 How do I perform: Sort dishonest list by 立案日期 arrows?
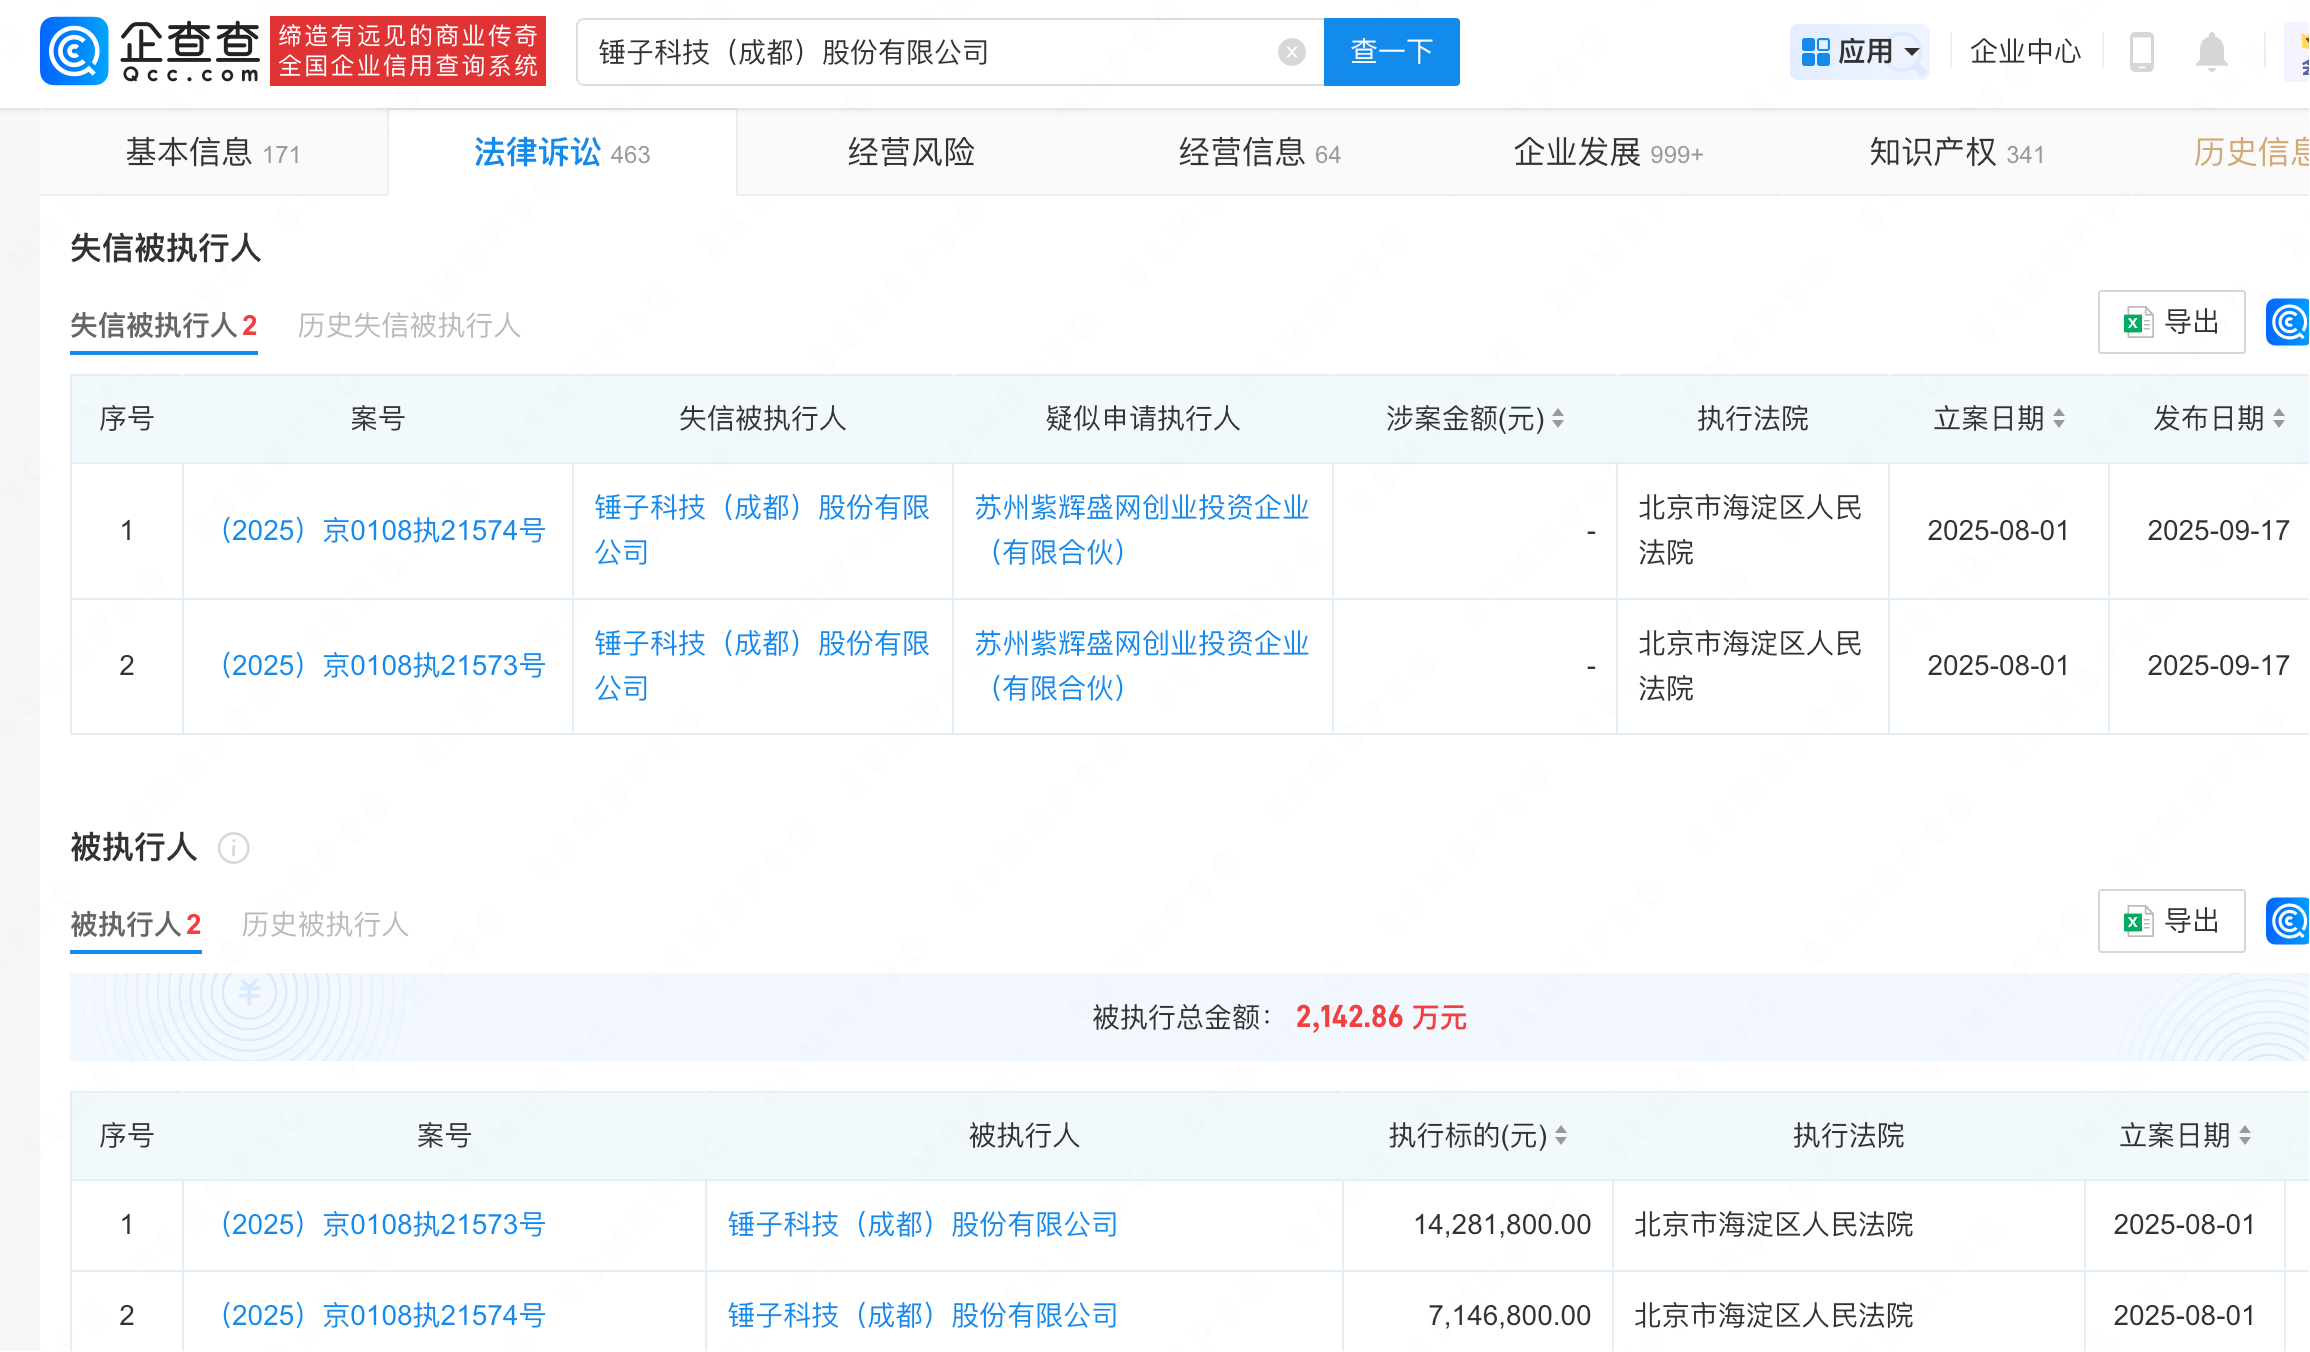(2059, 419)
